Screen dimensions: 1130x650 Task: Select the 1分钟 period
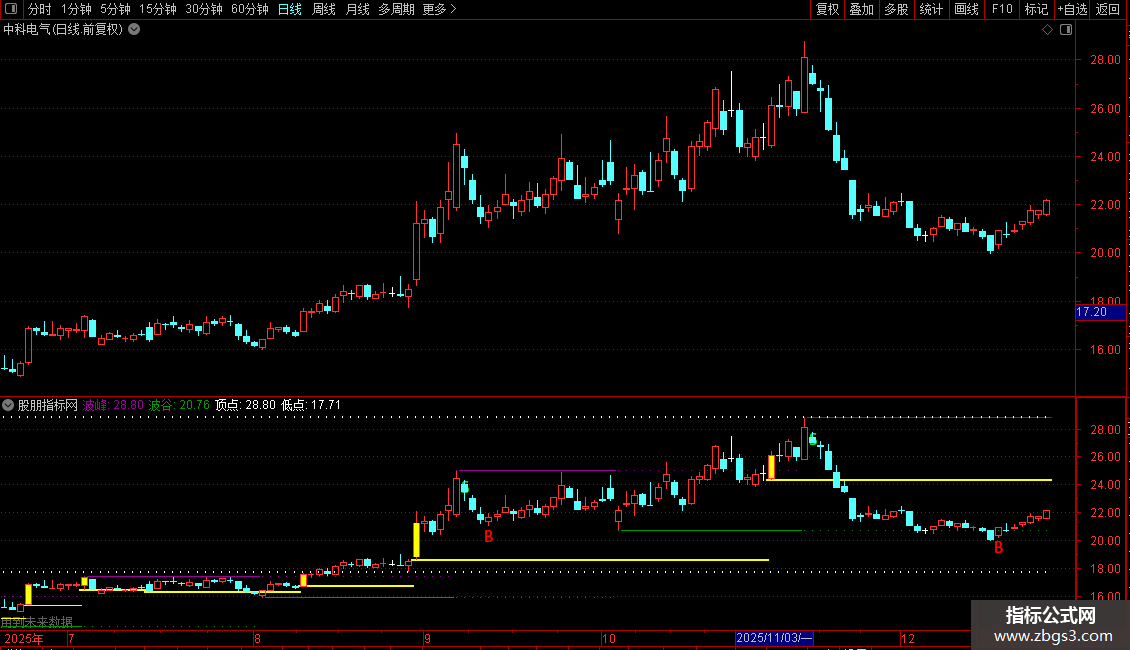tap(76, 9)
